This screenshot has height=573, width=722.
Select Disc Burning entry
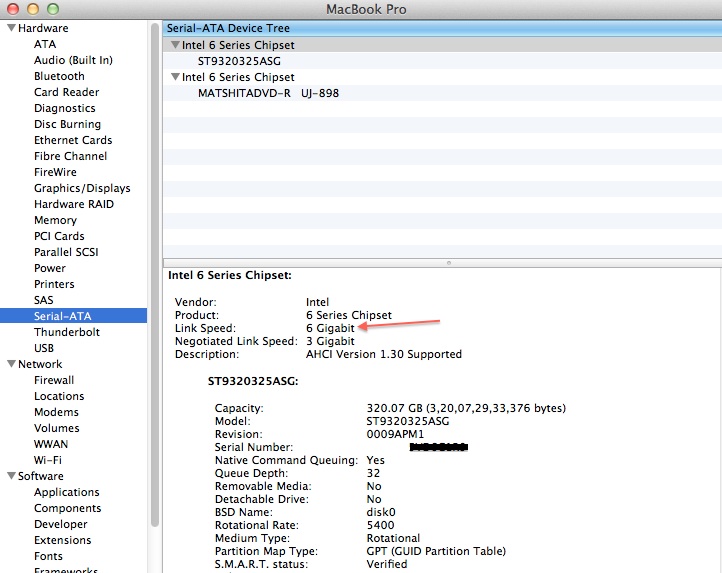[68, 124]
